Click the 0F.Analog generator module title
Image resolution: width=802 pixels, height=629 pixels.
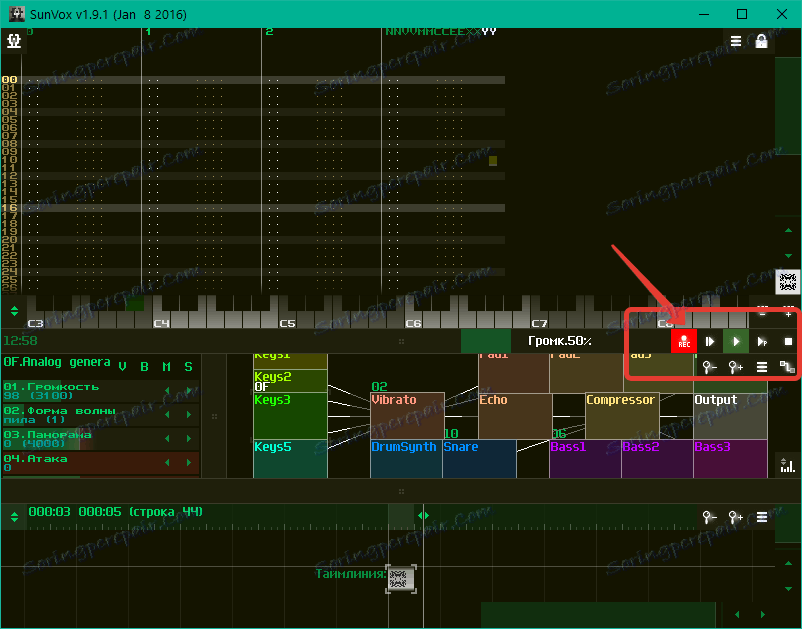coord(57,362)
